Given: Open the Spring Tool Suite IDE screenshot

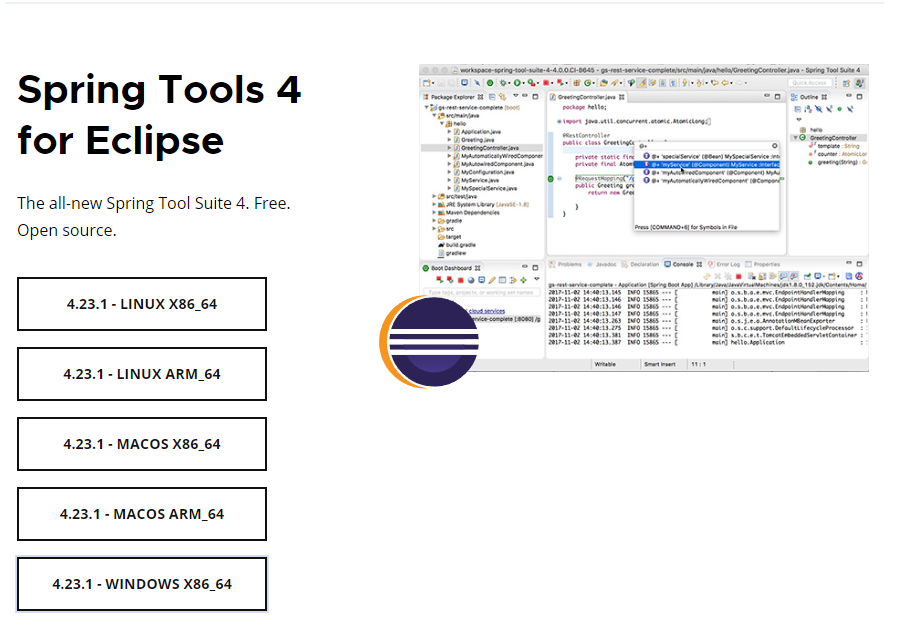Looking at the screenshot, I should point(644,218).
